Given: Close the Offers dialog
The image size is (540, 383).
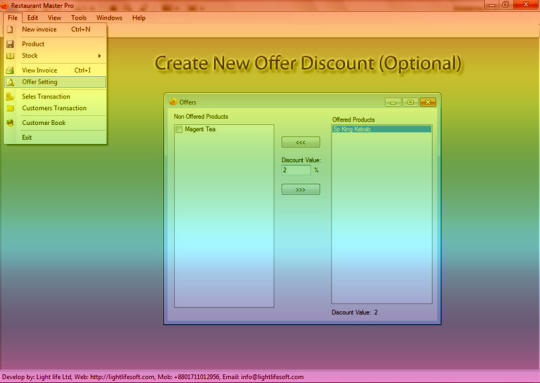Looking at the screenshot, I should pyautogui.click(x=428, y=102).
